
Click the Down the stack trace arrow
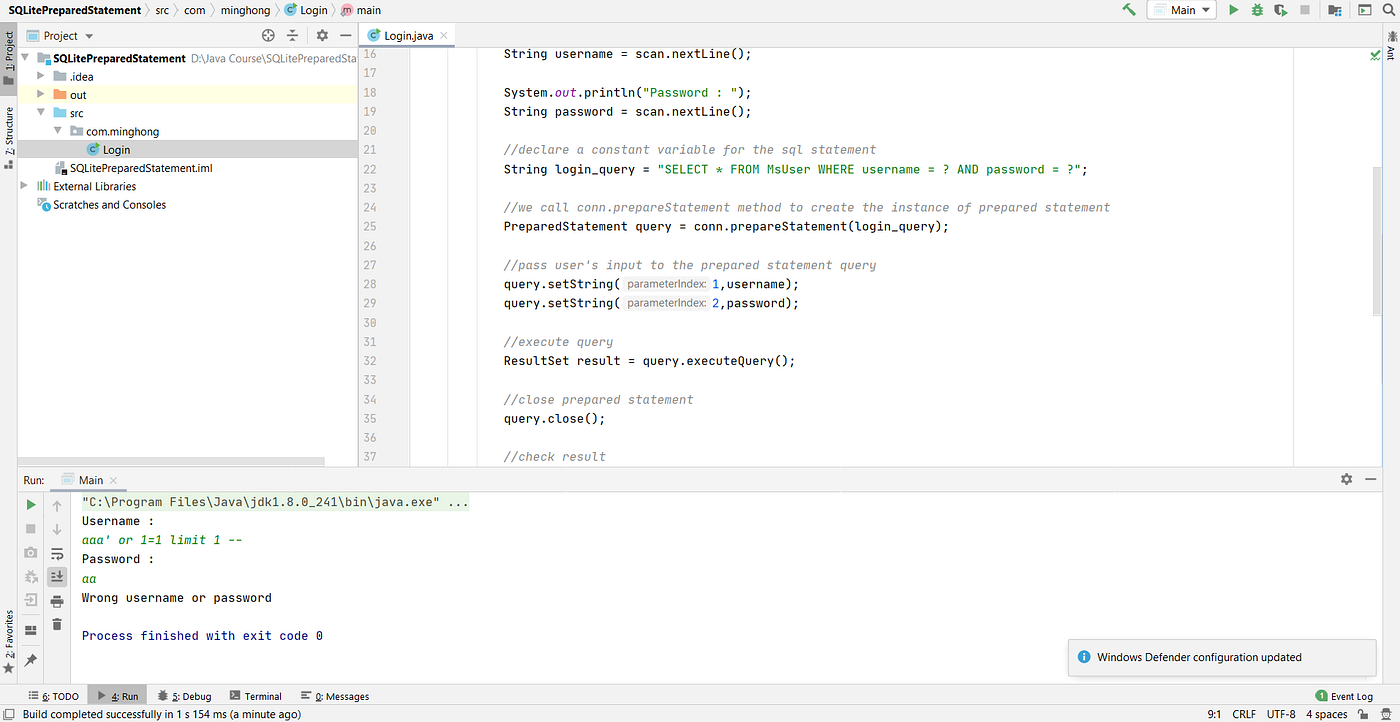[x=57, y=529]
